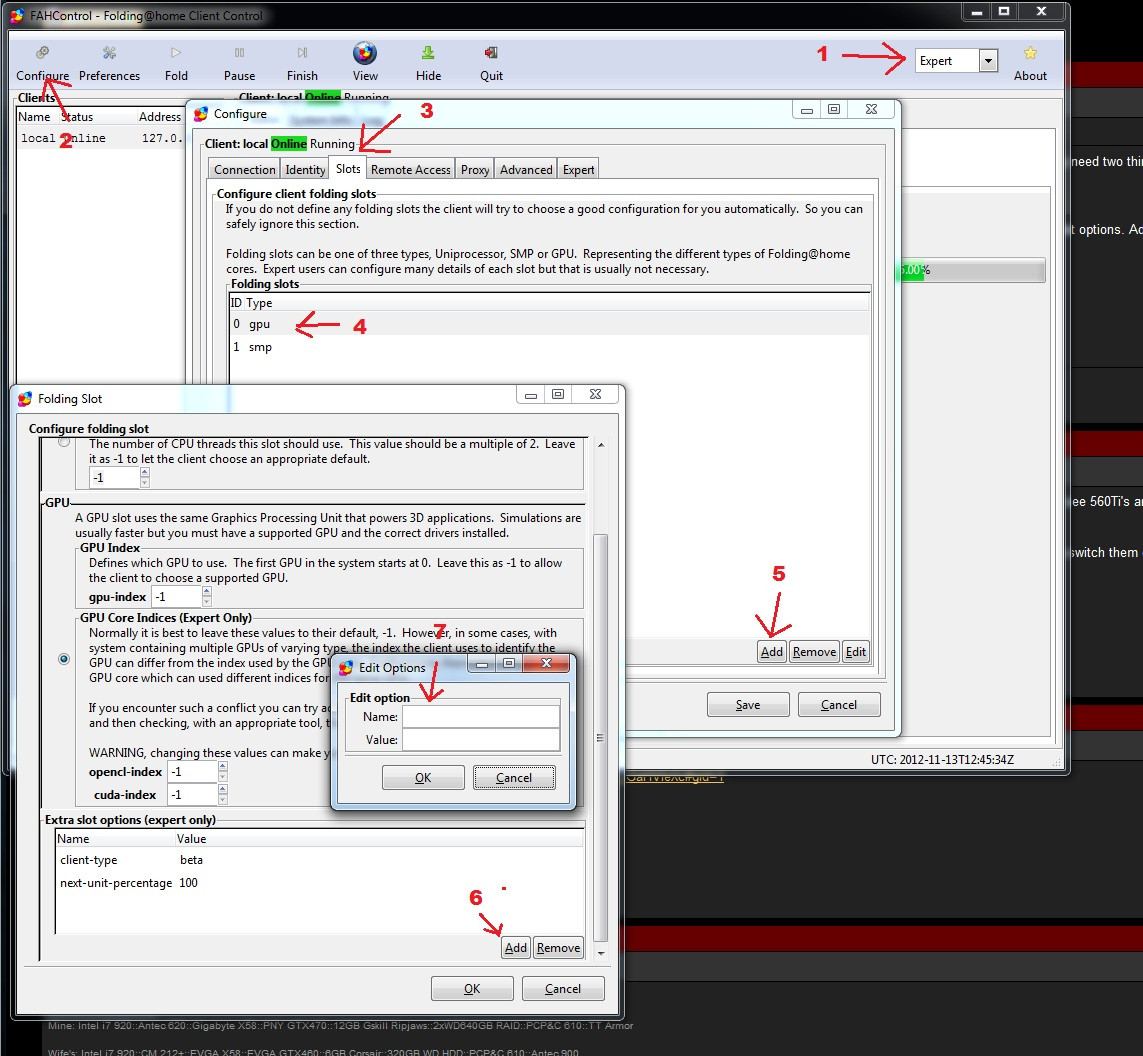This screenshot has height=1056, width=1143.
Task: Click the Value field in Edit Options
Action: point(481,740)
